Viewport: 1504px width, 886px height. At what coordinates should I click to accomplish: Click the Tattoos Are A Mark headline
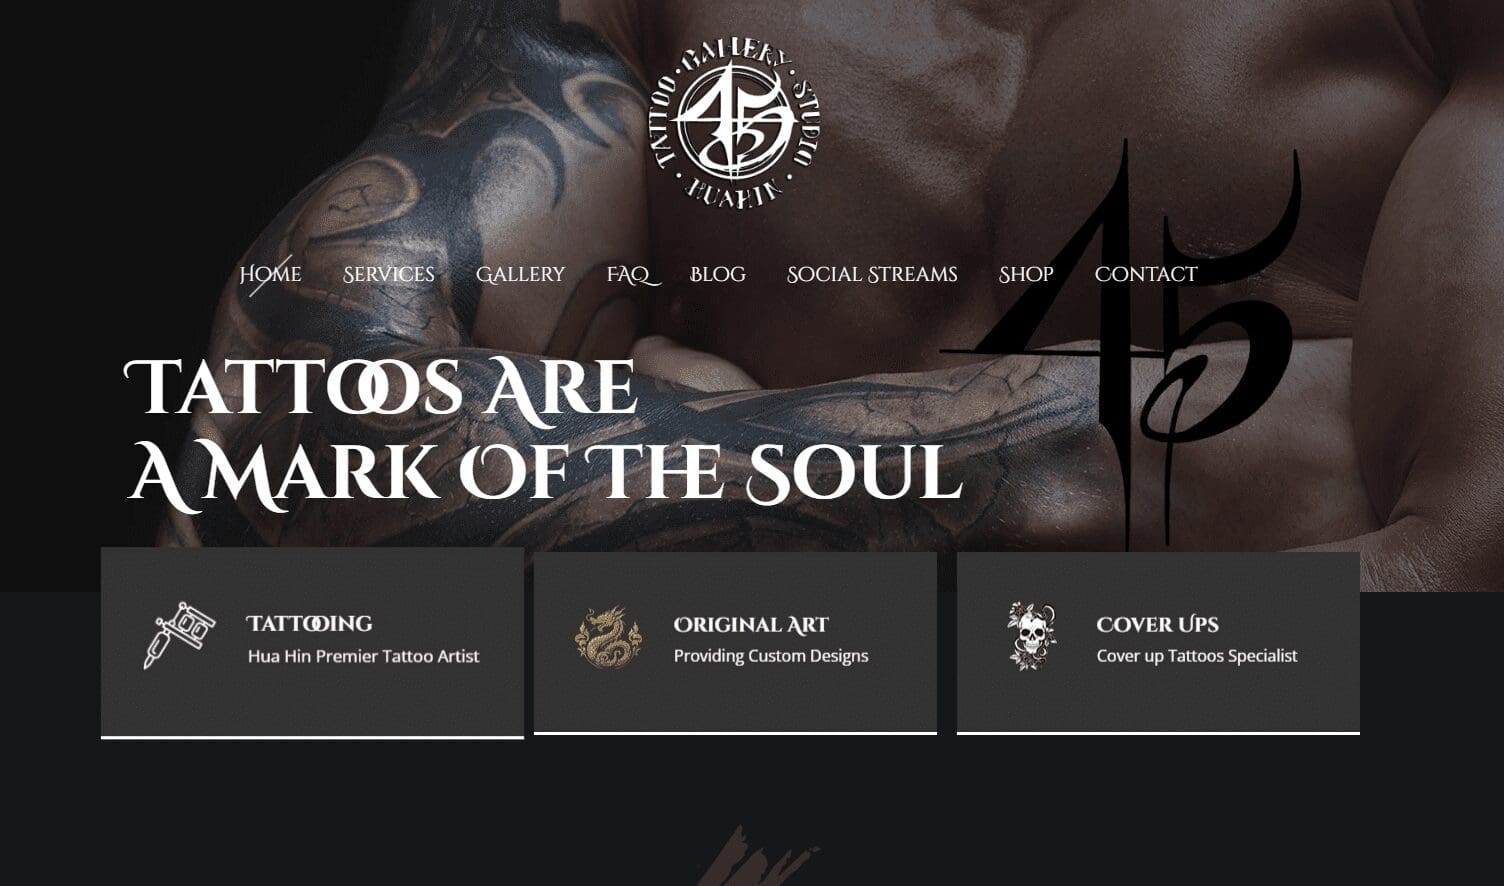[x=543, y=431]
